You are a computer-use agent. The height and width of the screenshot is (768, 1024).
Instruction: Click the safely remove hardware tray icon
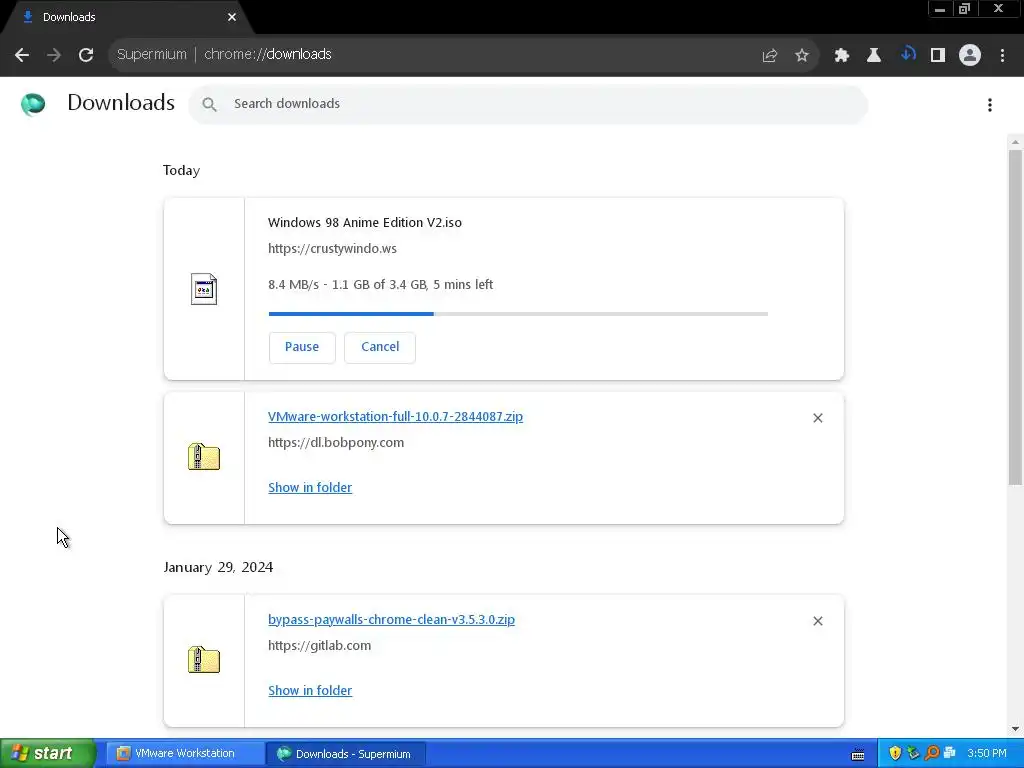click(x=914, y=754)
